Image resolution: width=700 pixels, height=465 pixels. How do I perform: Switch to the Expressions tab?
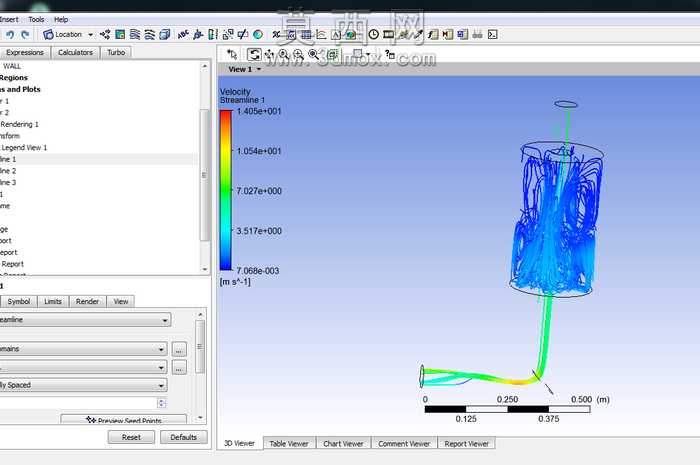25,52
